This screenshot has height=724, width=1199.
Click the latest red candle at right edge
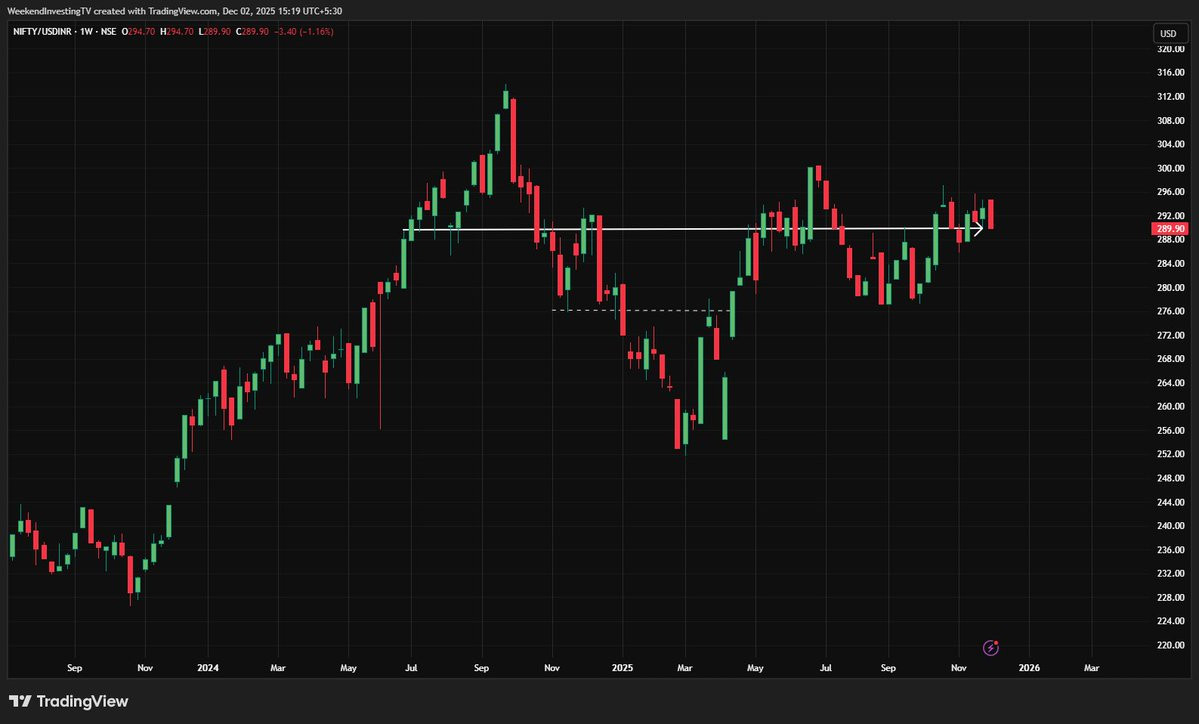point(990,214)
